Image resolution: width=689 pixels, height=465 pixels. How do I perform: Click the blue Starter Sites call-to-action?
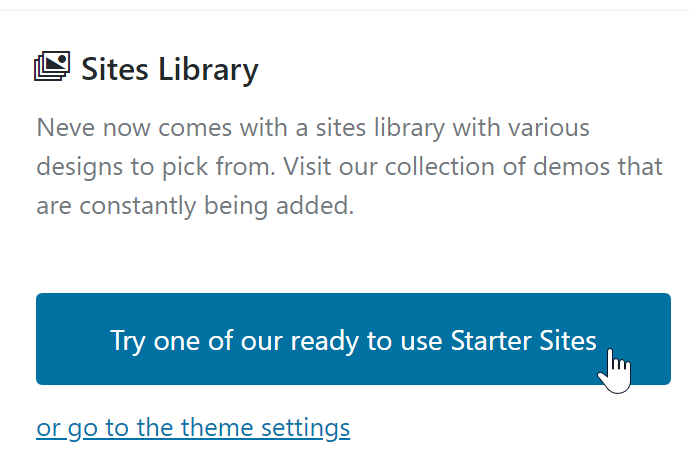pos(353,339)
